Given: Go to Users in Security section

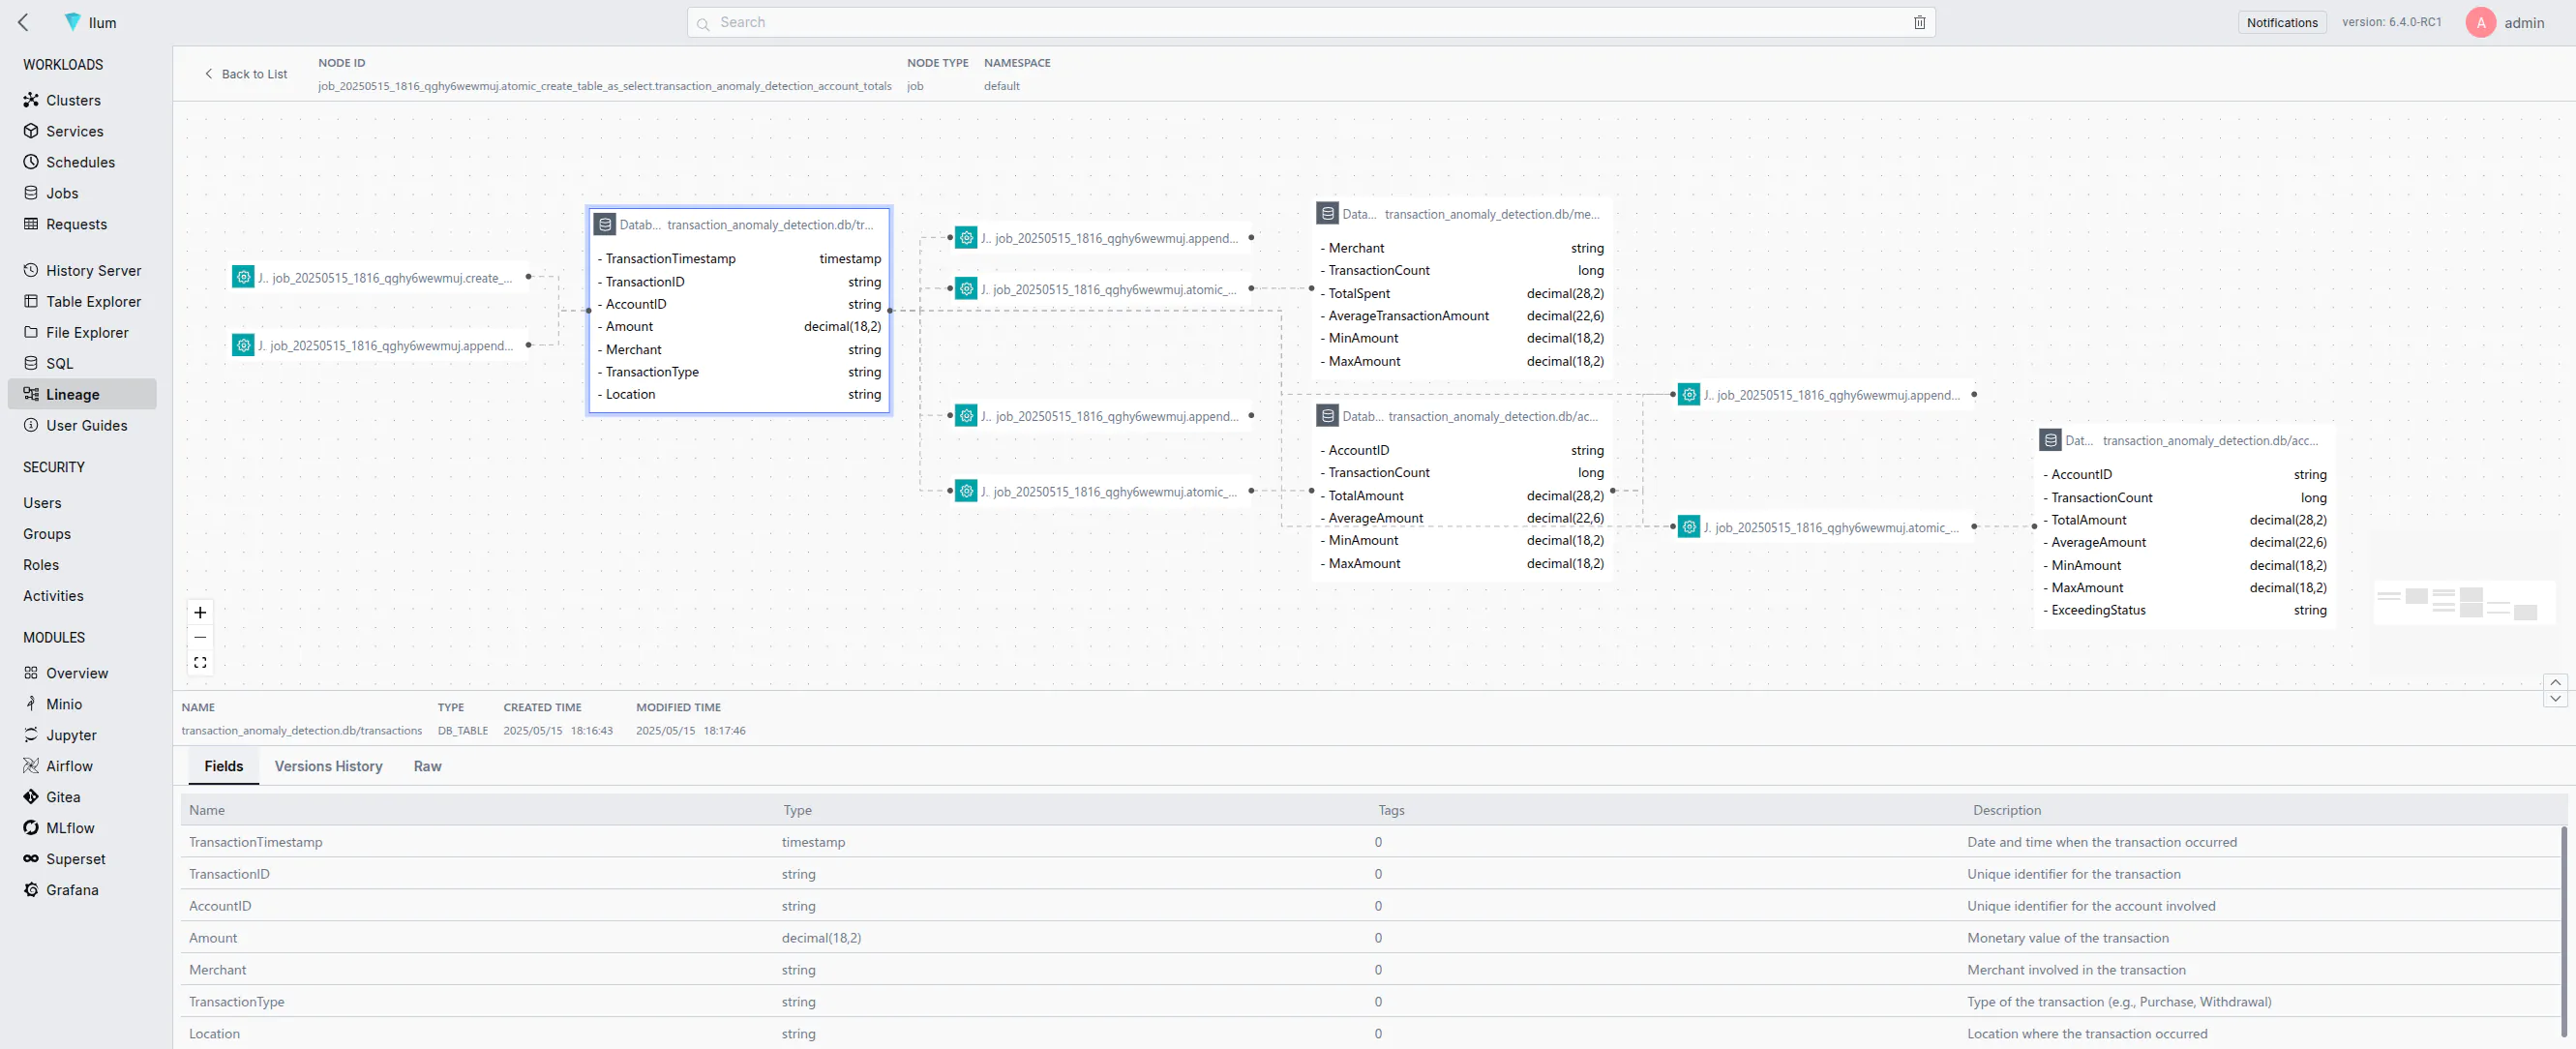Looking at the screenshot, I should pos(42,503).
